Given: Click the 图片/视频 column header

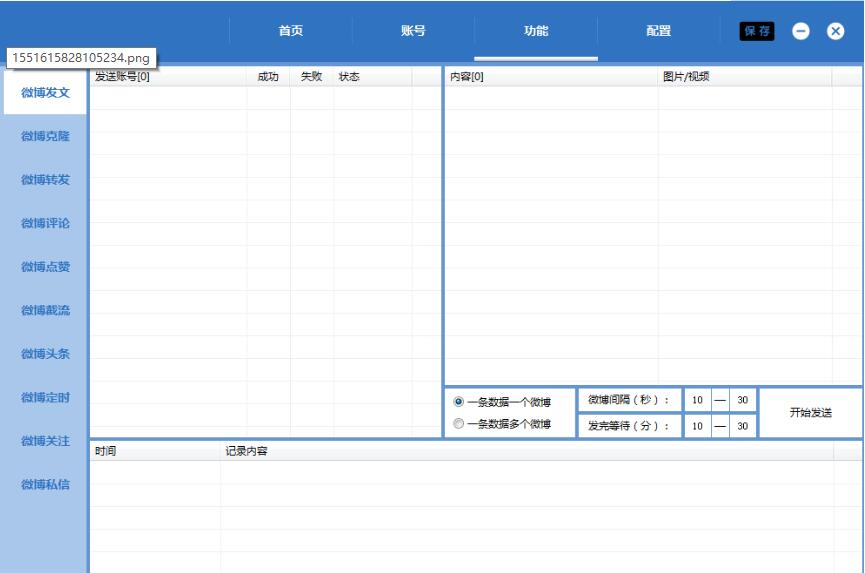Looking at the screenshot, I should point(745,77).
